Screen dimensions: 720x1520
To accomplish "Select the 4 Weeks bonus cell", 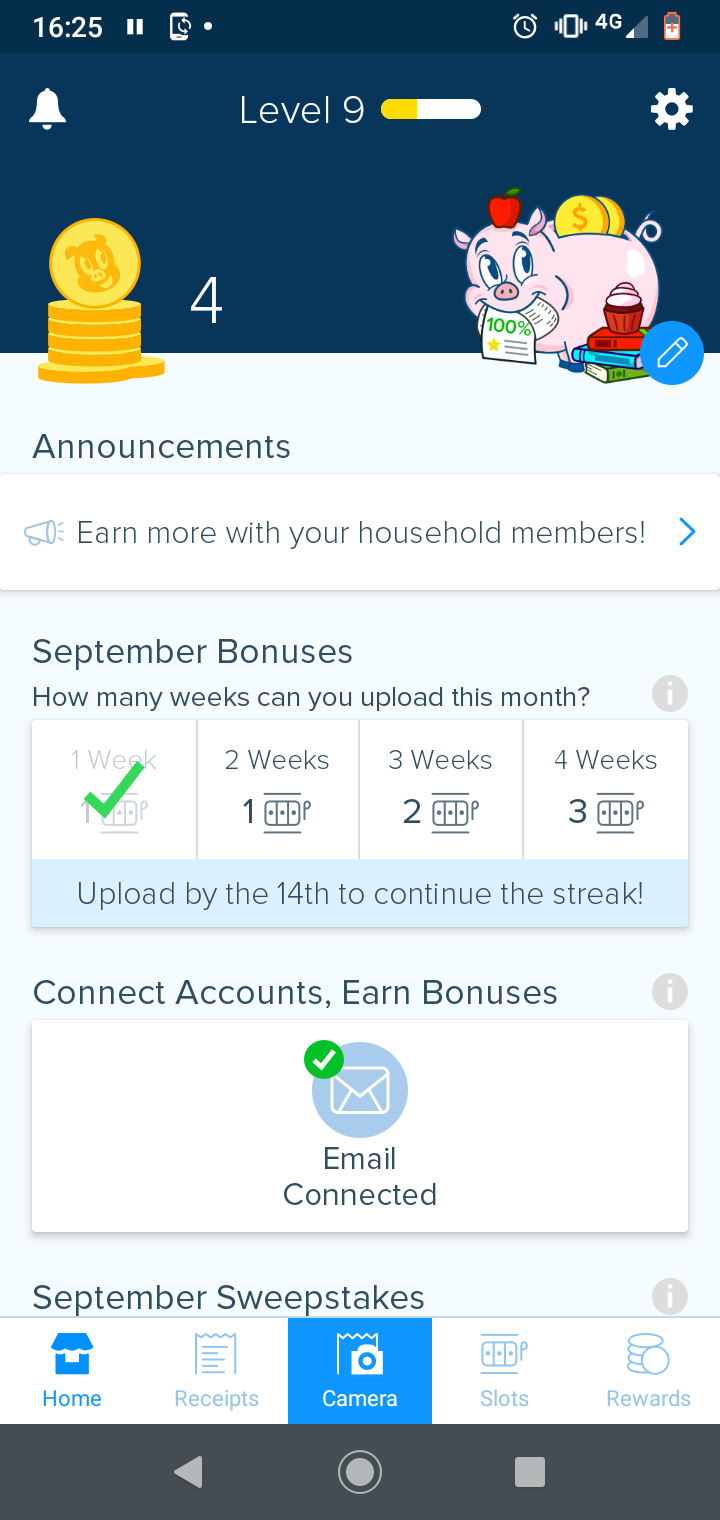I will [x=605, y=790].
